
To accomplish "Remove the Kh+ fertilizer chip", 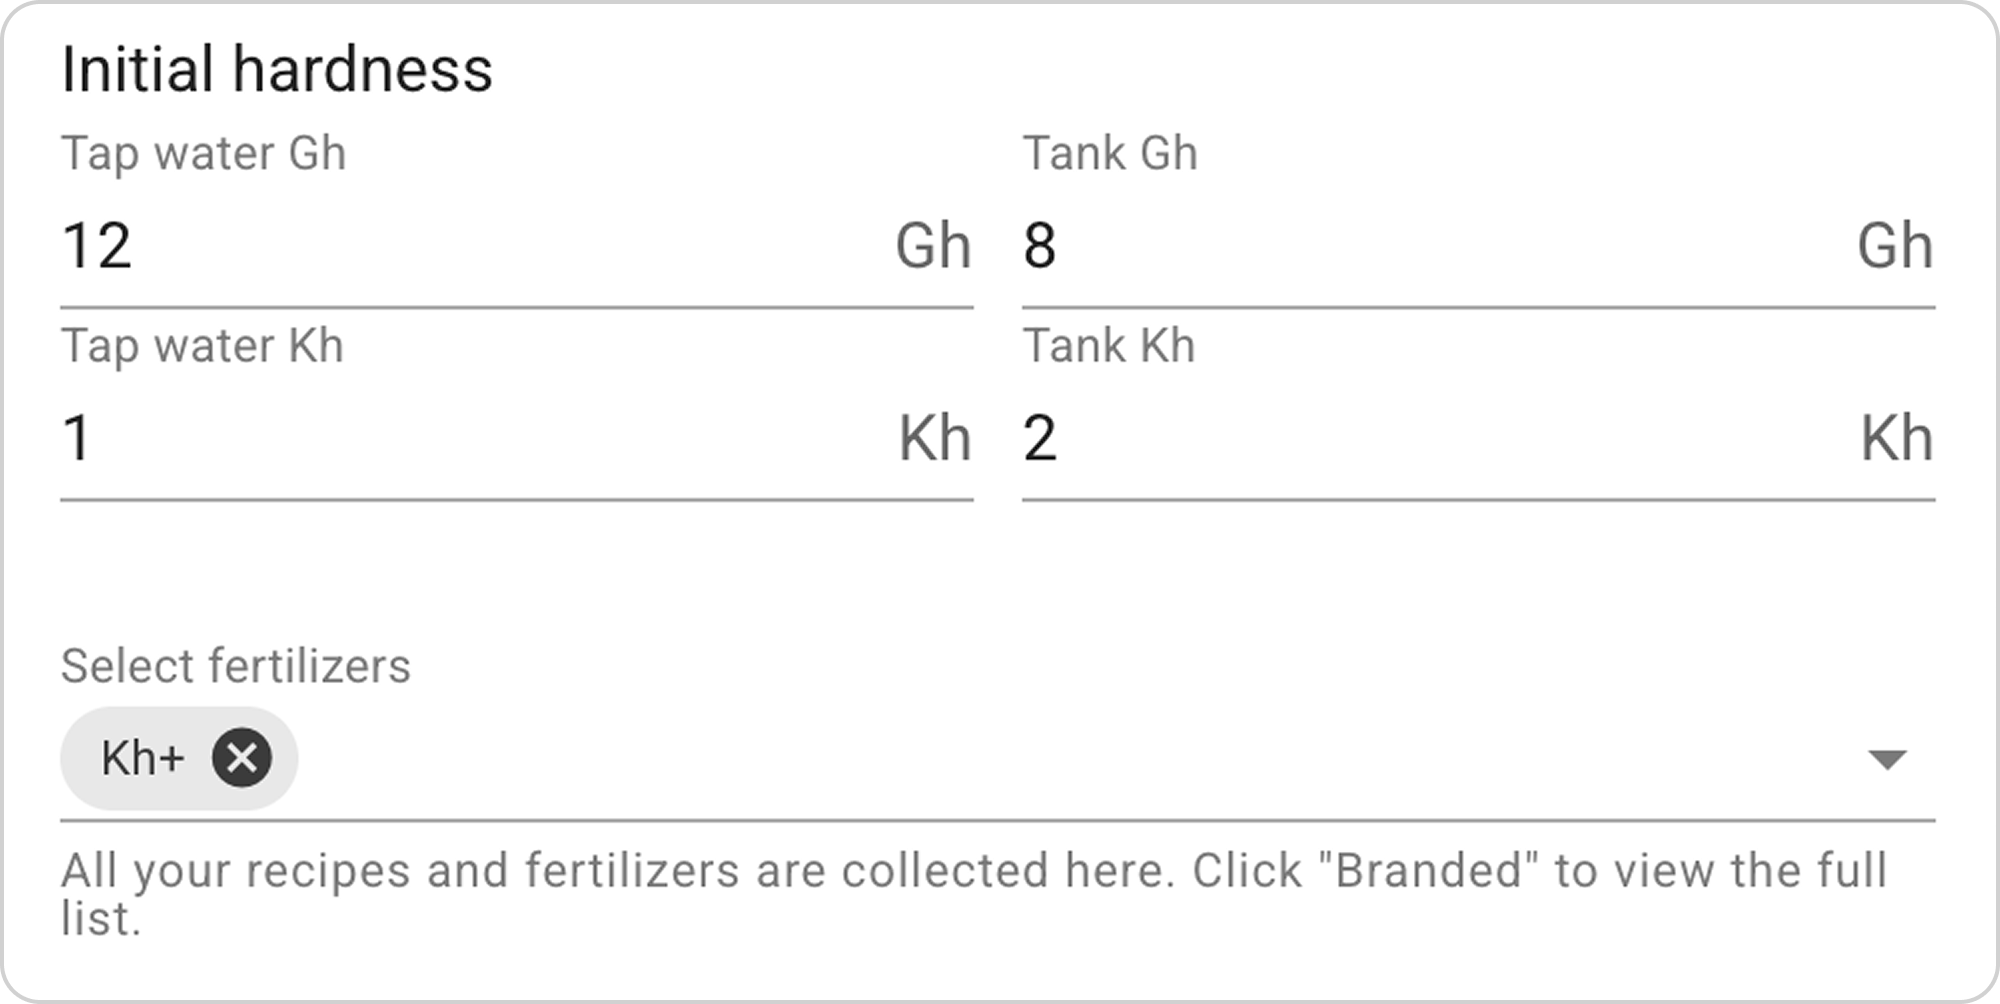I will [241, 758].
